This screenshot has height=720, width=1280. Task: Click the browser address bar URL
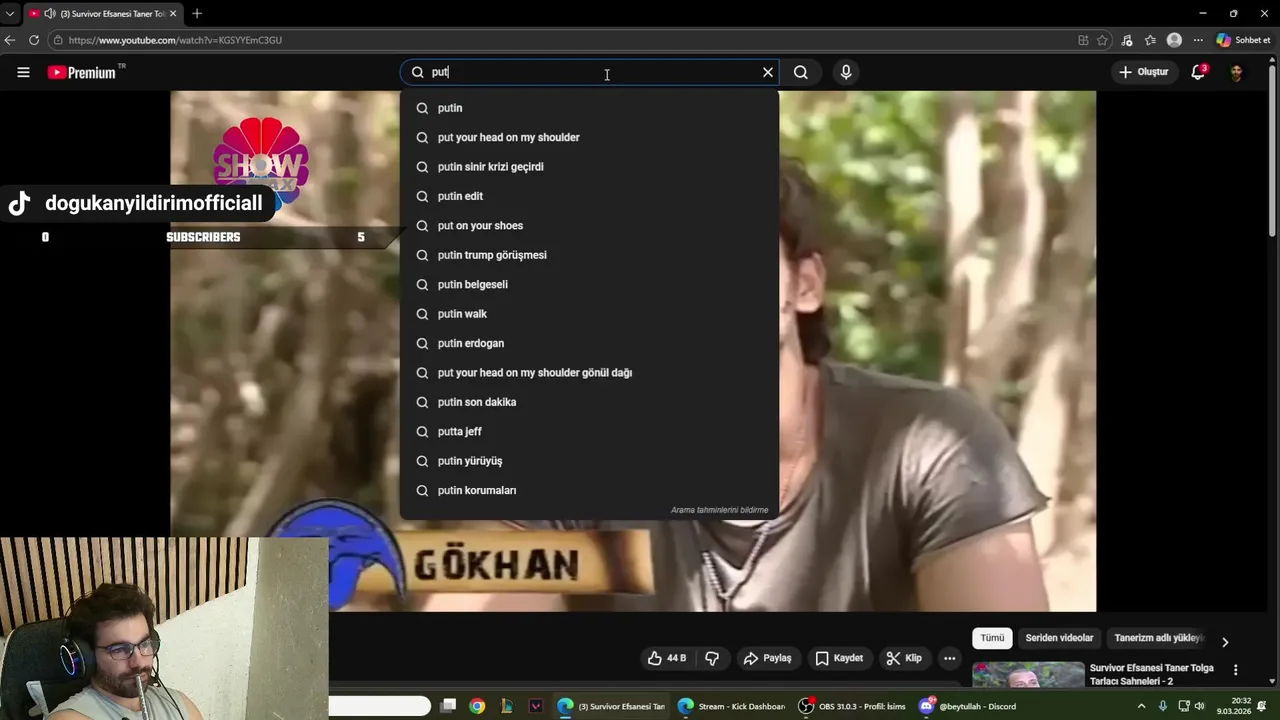pyautogui.click(x=175, y=40)
